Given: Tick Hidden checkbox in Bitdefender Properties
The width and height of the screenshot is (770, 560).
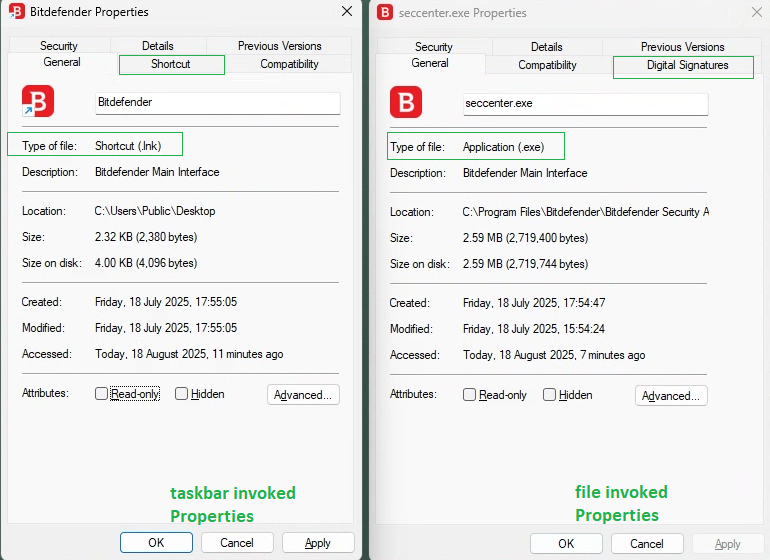Looking at the screenshot, I should pos(181,393).
